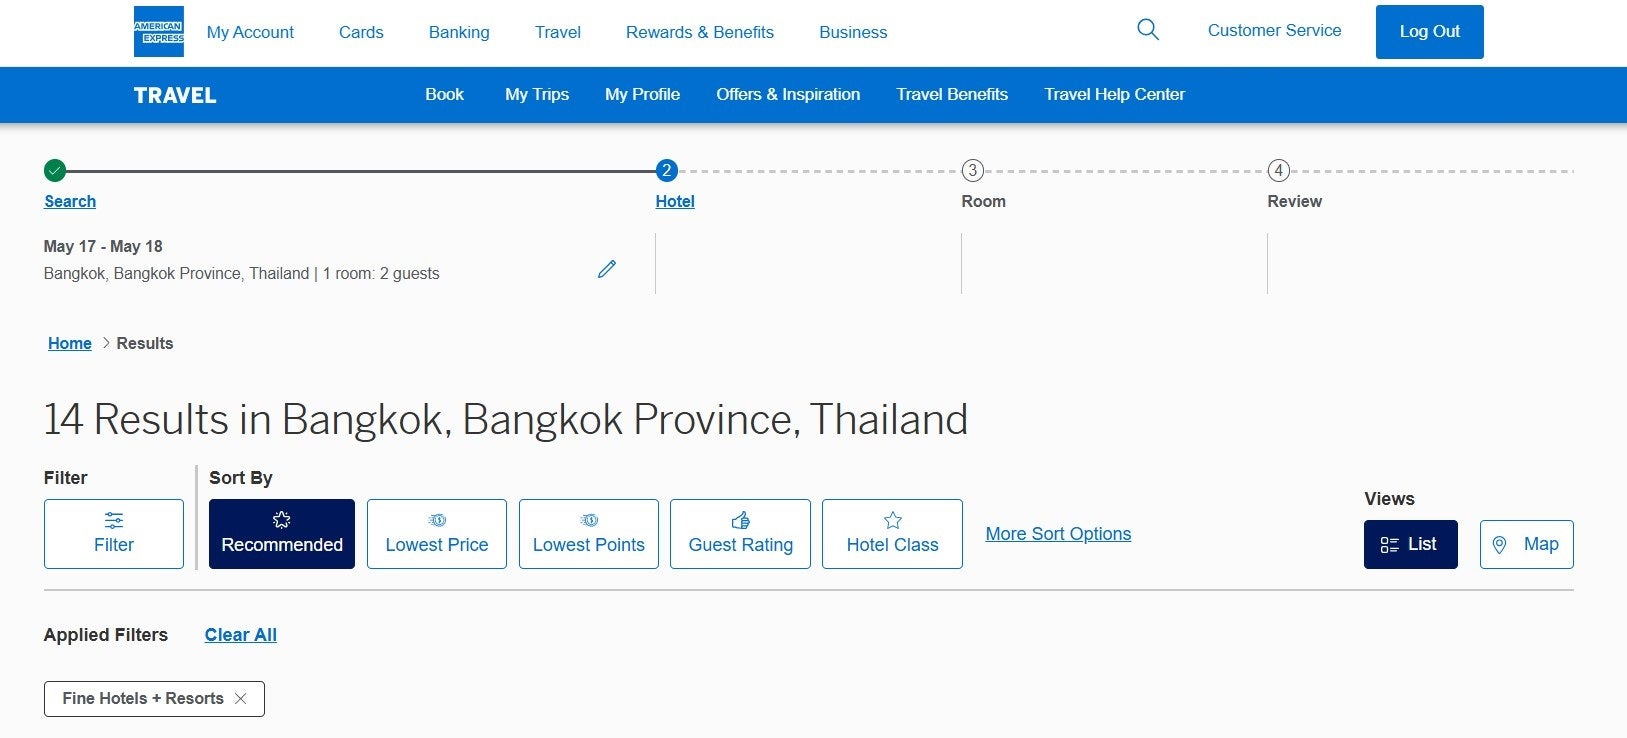1627x738 pixels.
Task: Go to My Trips
Action: point(537,94)
